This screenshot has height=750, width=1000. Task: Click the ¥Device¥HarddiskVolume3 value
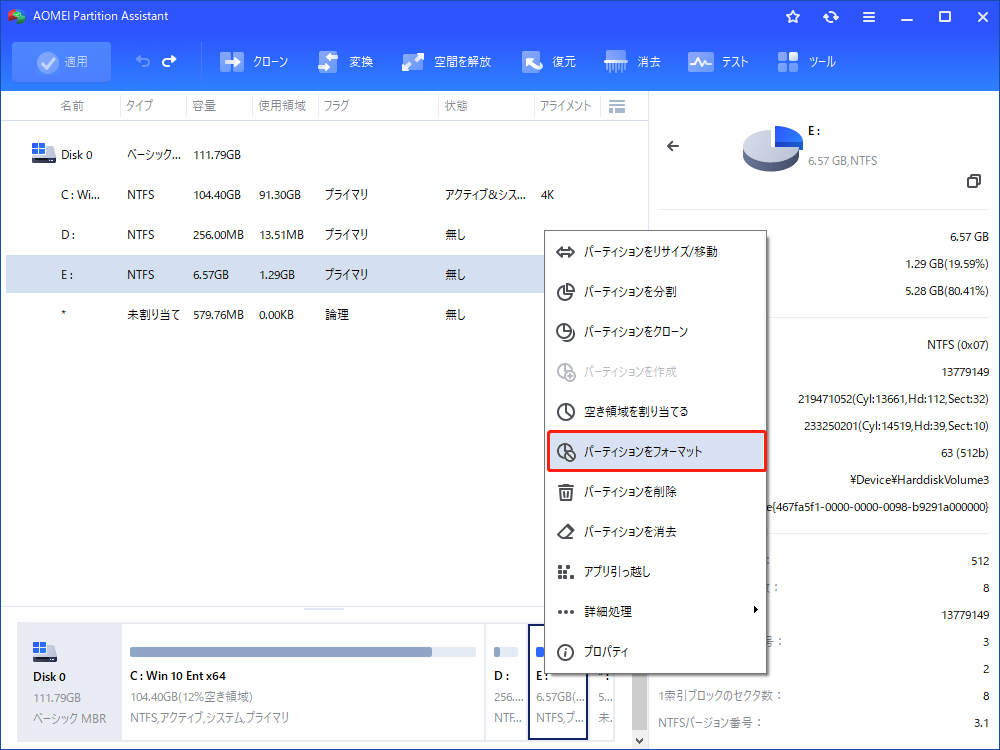(x=919, y=480)
